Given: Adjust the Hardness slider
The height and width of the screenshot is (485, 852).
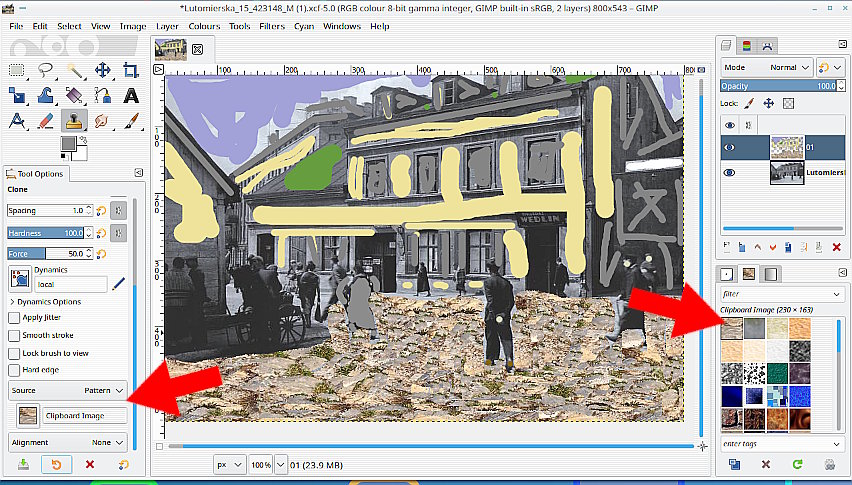Looking at the screenshot, I should click(x=46, y=233).
